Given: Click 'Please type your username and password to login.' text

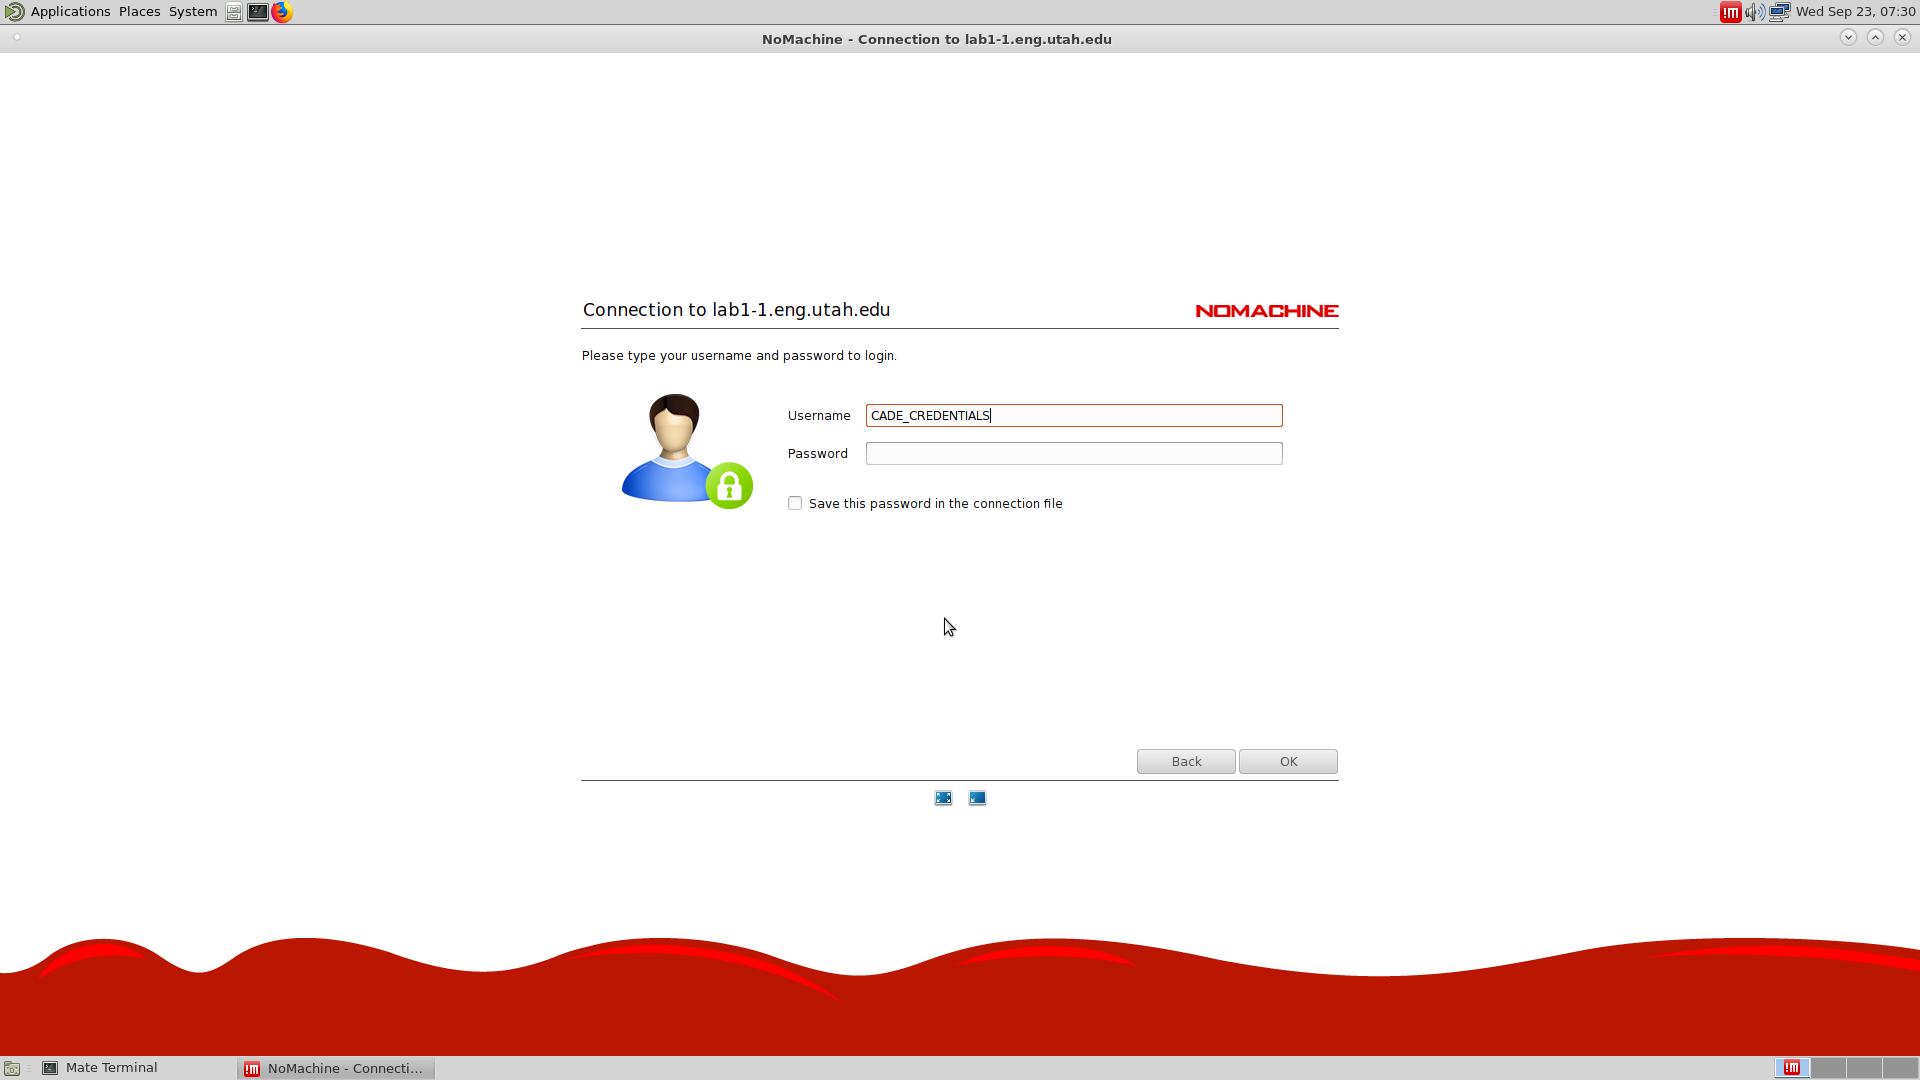Looking at the screenshot, I should (739, 356).
